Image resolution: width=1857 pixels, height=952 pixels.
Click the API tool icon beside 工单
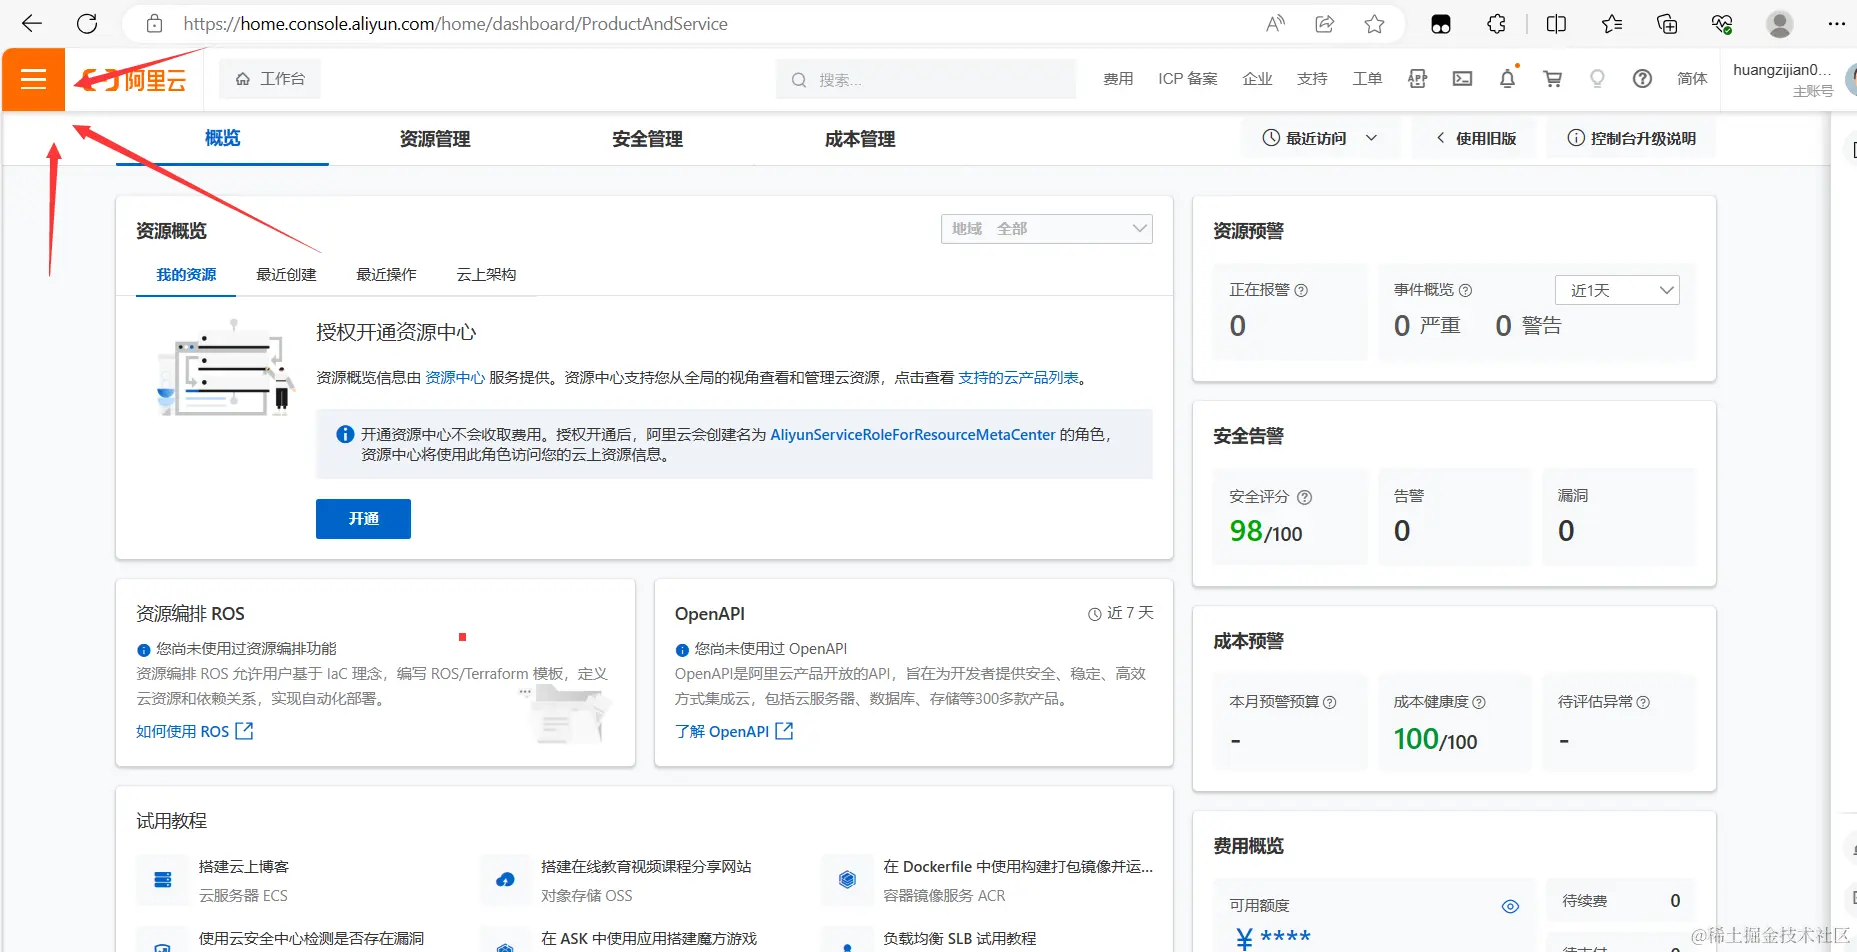point(1418,79)
